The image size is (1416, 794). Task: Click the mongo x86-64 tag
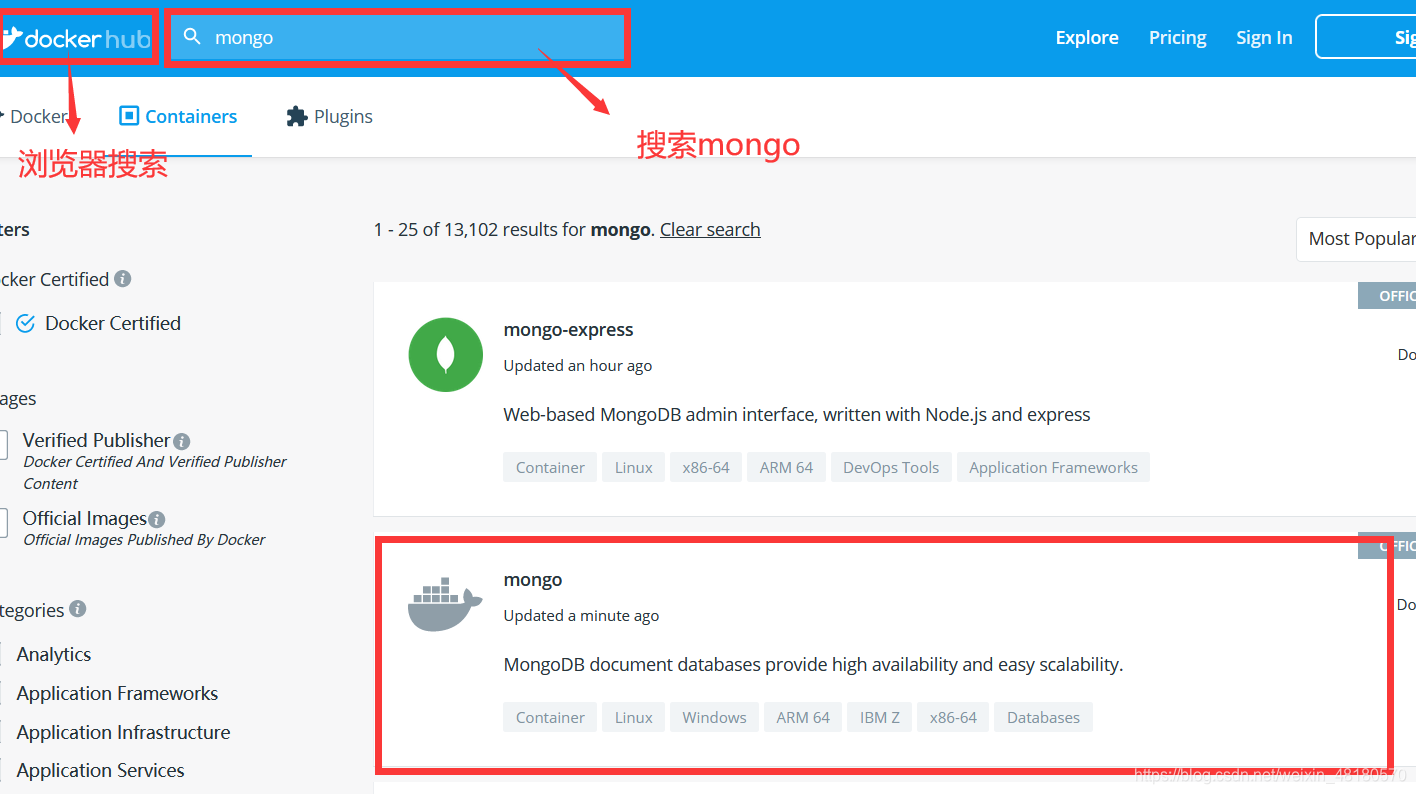tap(953, 717)
